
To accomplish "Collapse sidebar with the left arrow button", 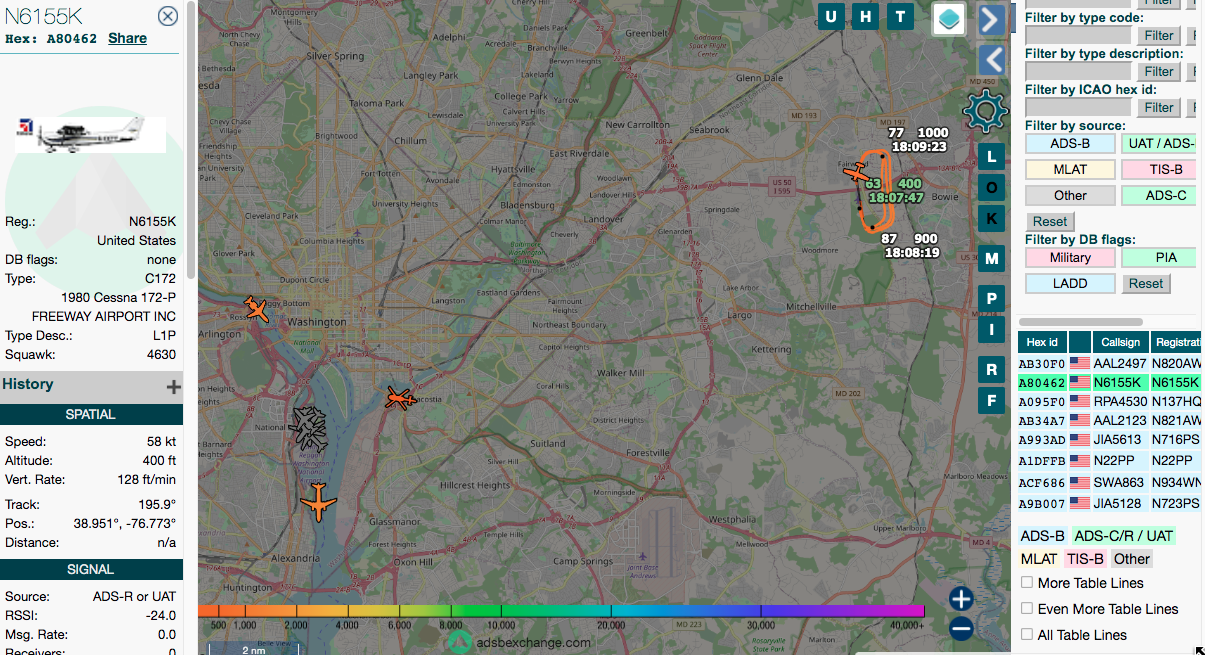I will click(990, 59).
